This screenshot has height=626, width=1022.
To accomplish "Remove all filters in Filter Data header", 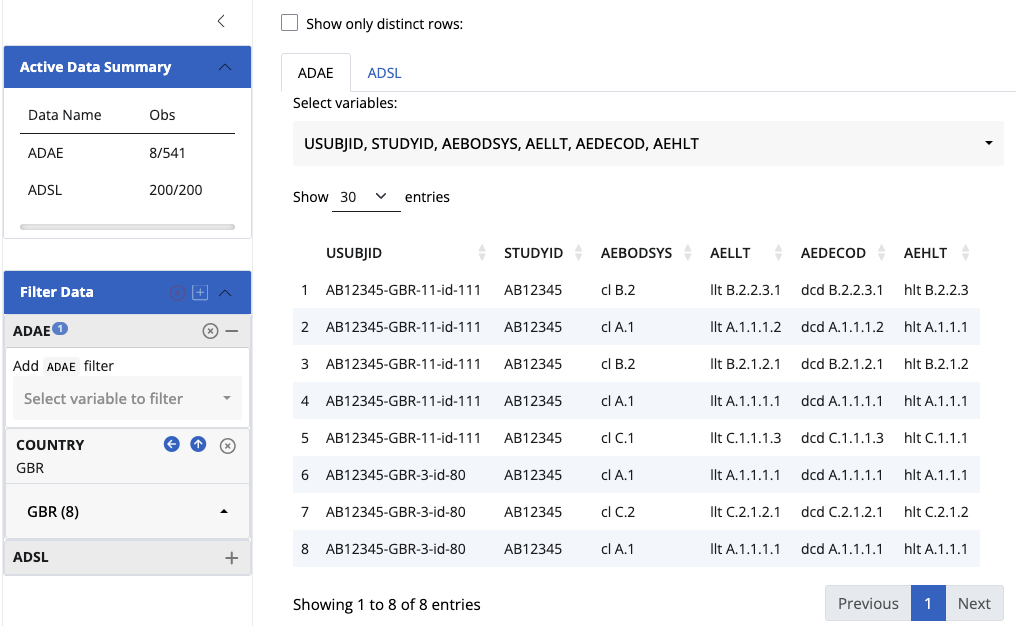I will [177, 293].
